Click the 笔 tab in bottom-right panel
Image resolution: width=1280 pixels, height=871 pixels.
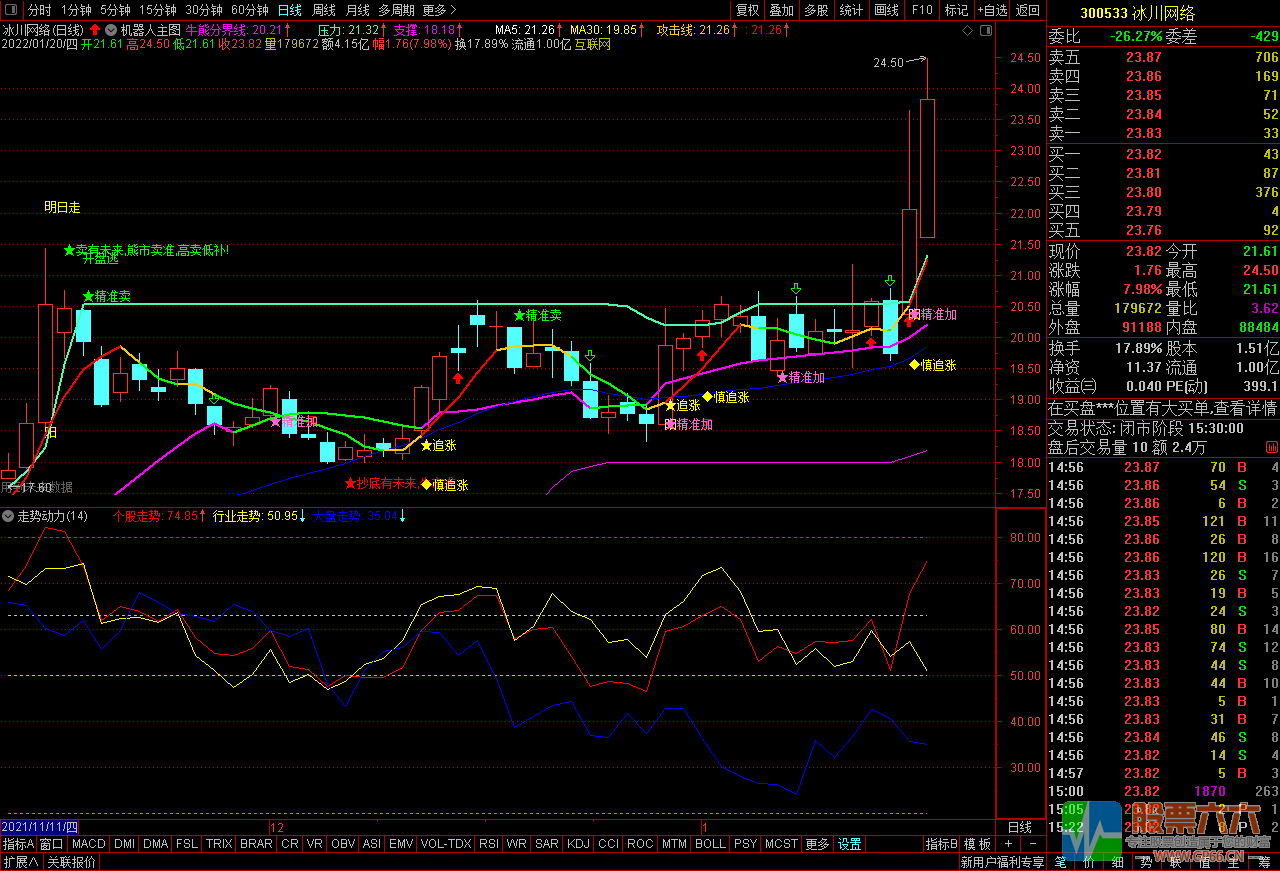pyautogui.click(x=1060, y=862)
